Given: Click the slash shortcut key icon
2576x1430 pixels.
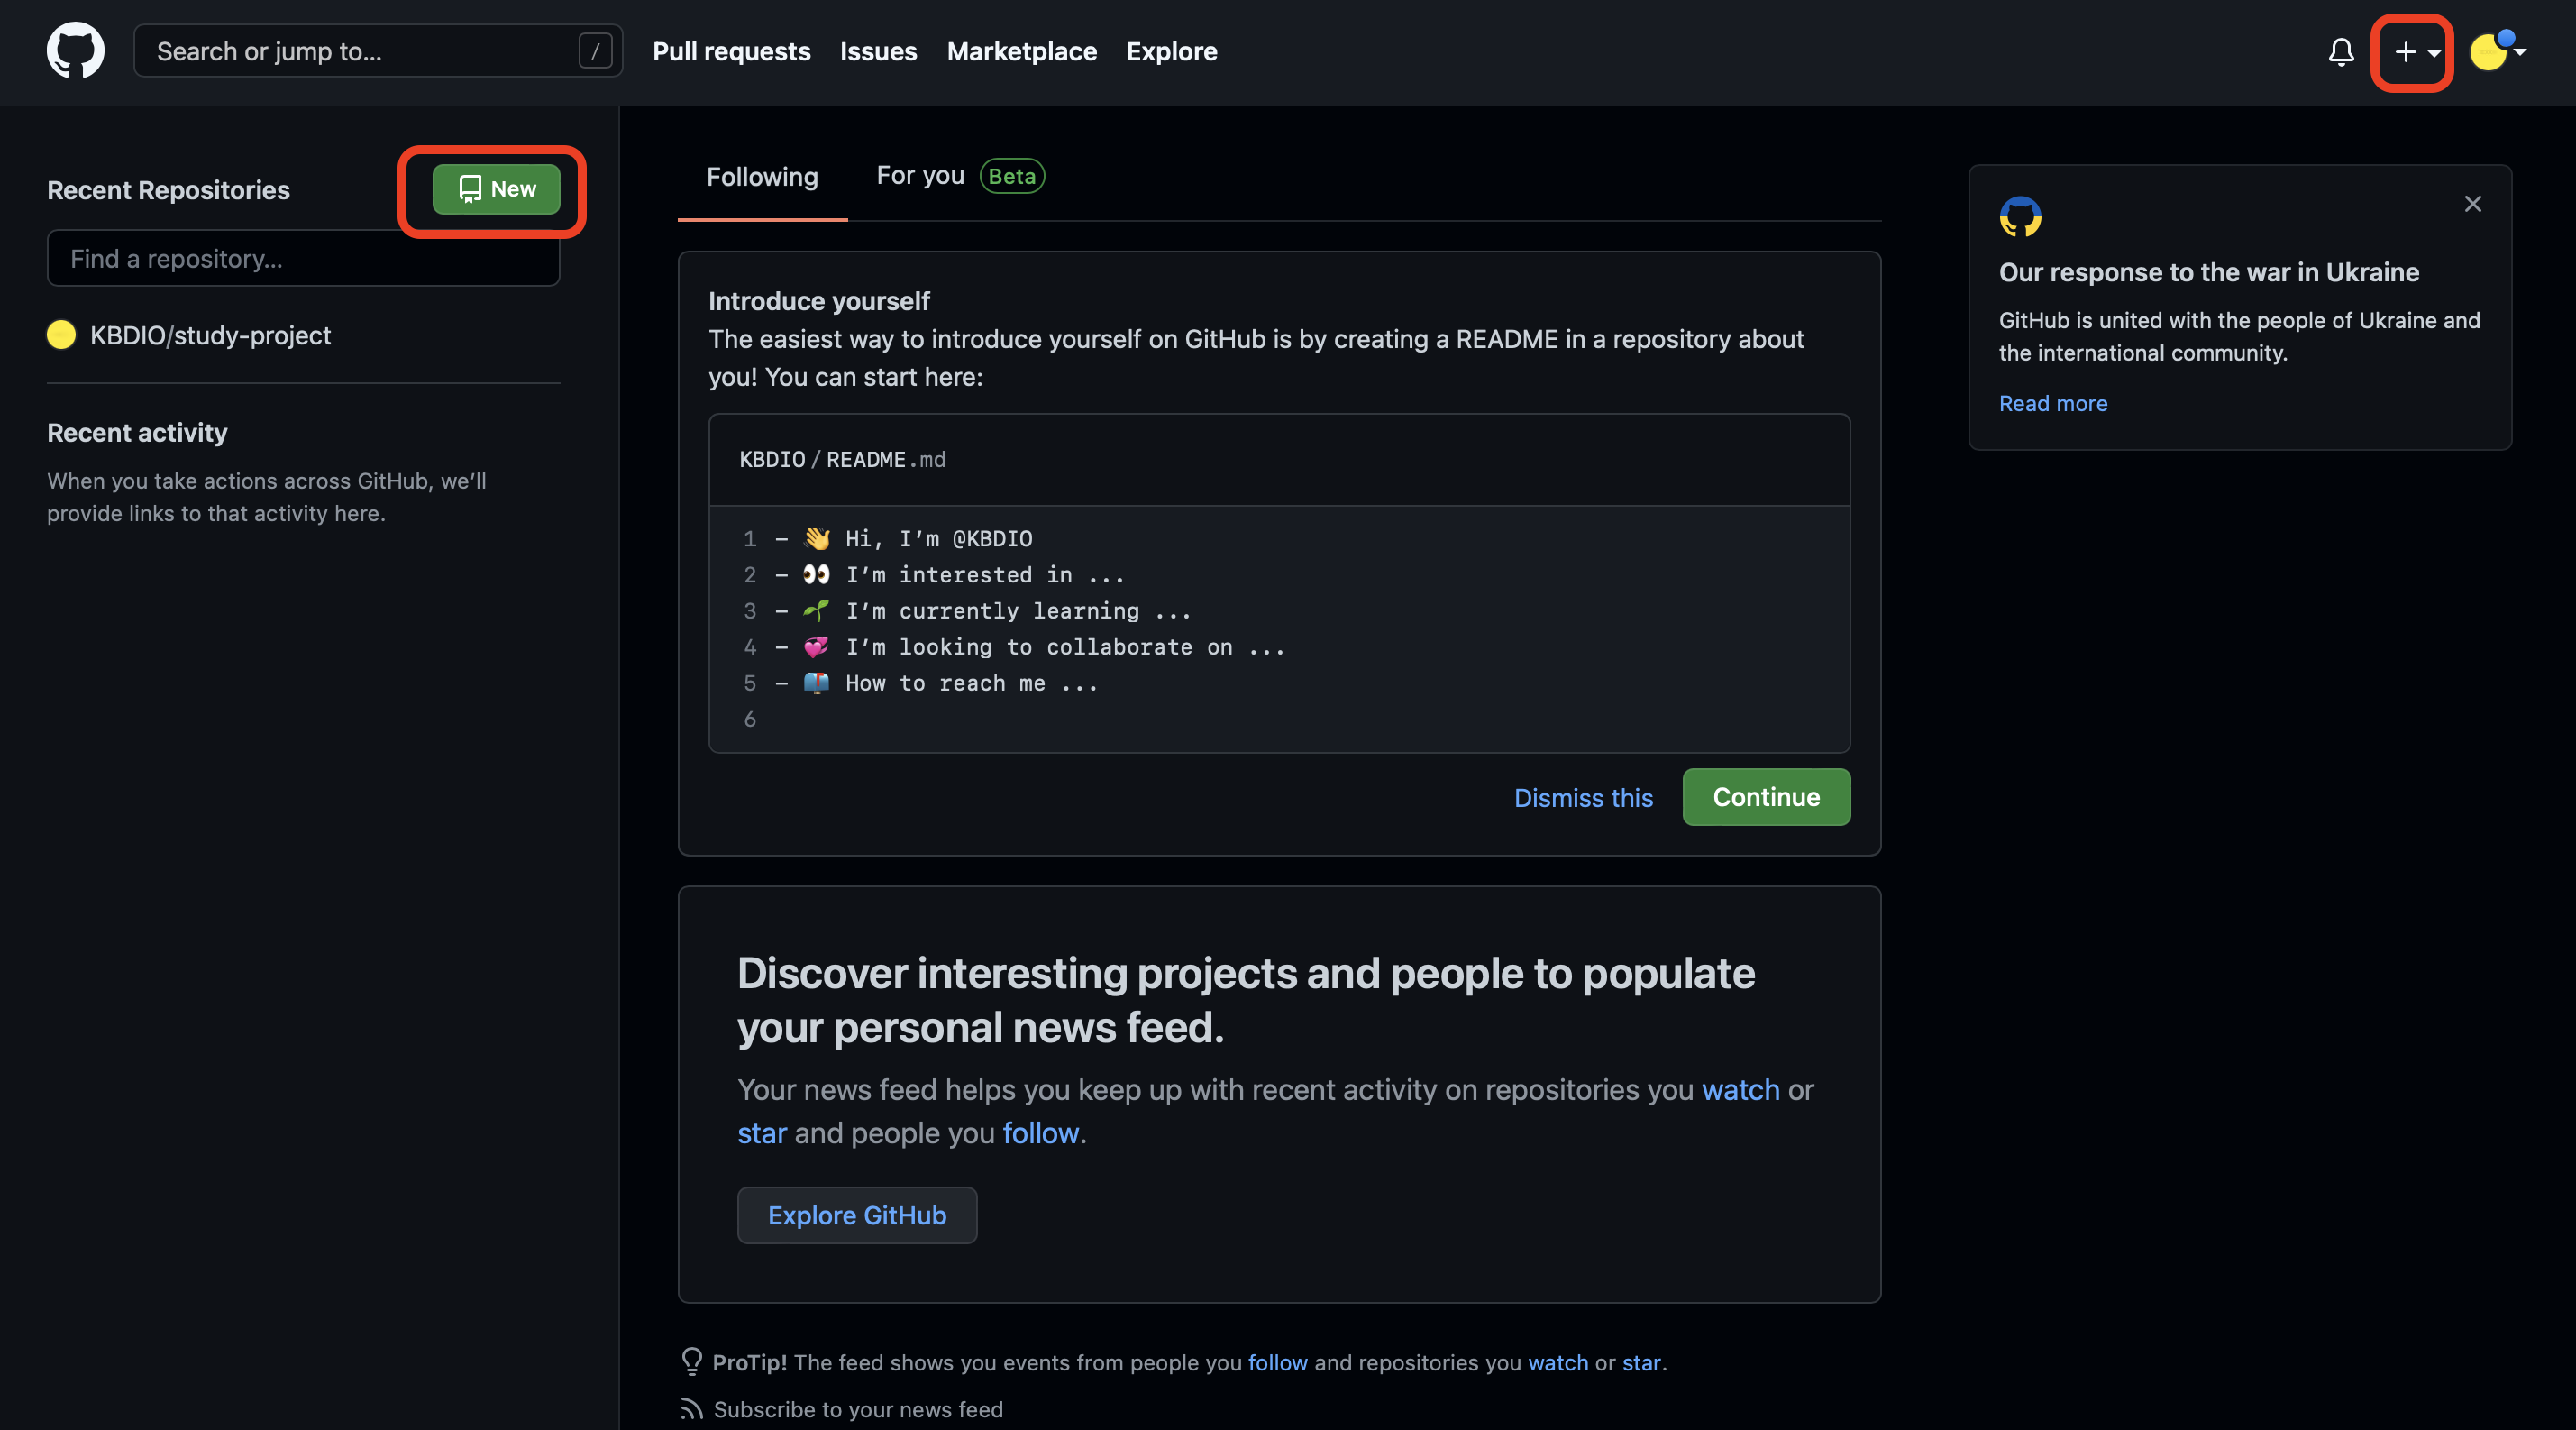Looking at the screenshot, I should coord(595,51).
